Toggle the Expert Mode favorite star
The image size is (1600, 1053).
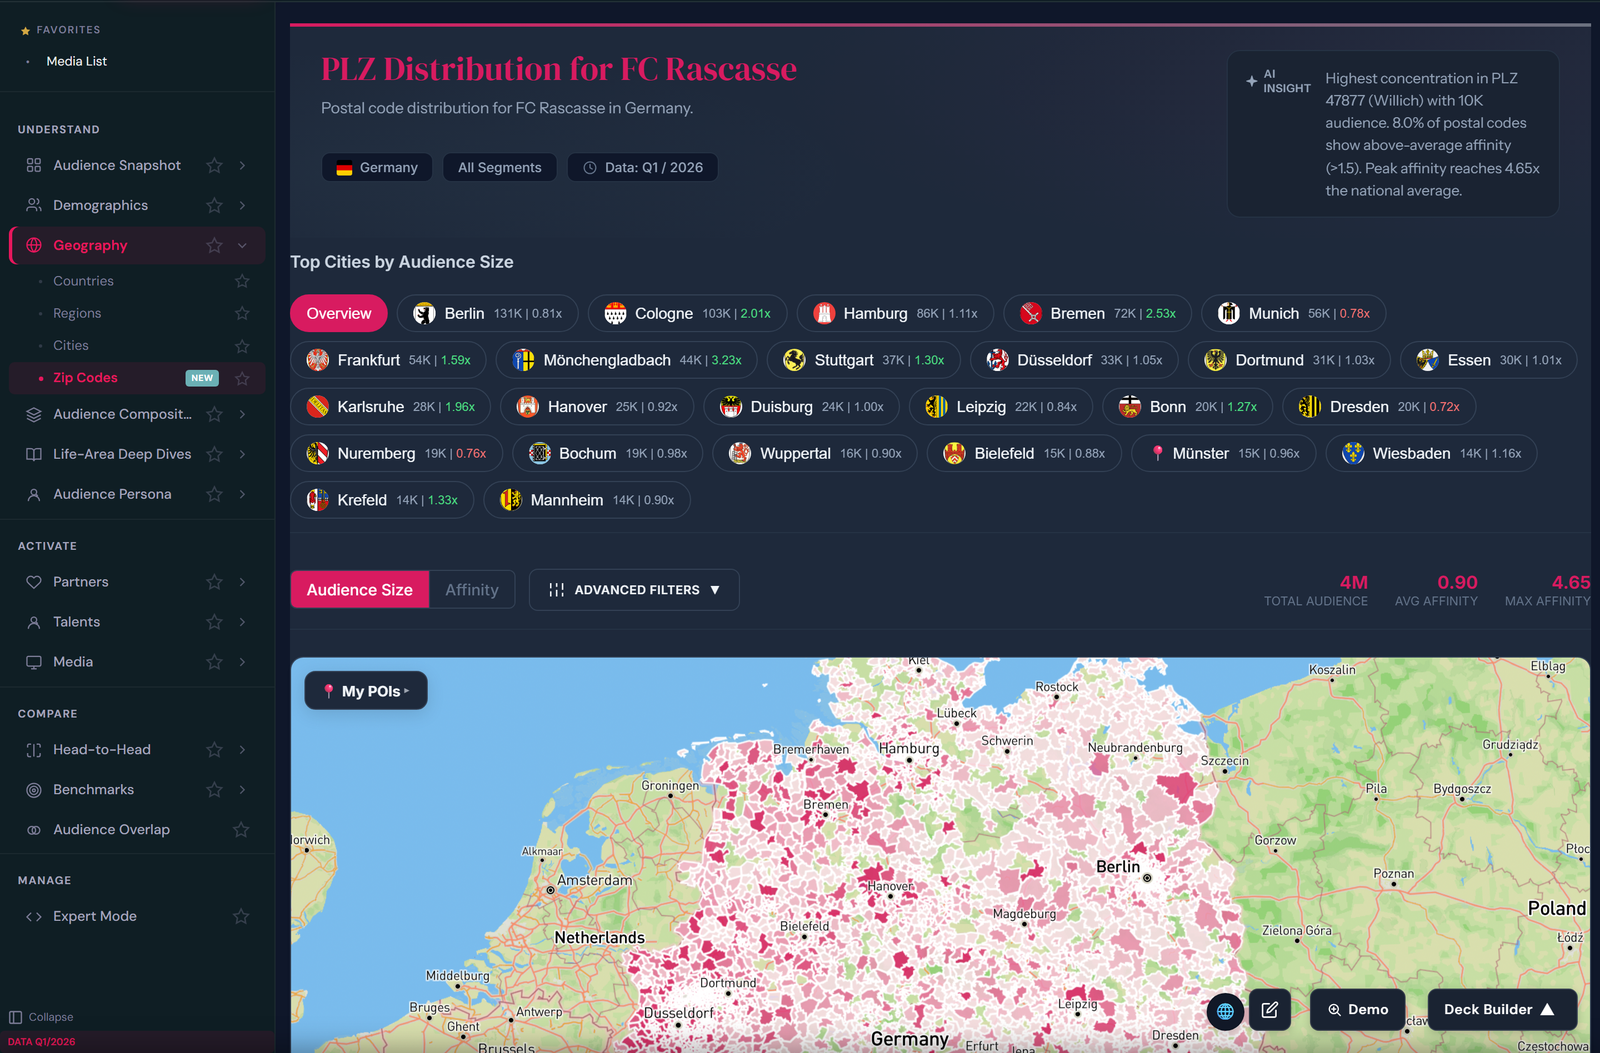tap(241, 916)
